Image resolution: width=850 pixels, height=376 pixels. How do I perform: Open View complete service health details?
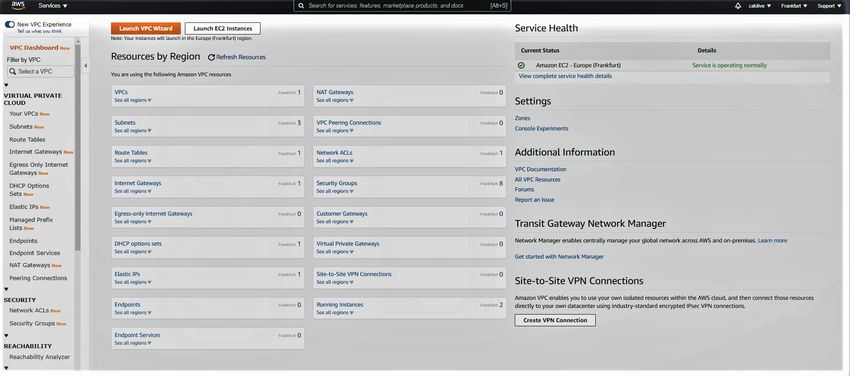565,76
